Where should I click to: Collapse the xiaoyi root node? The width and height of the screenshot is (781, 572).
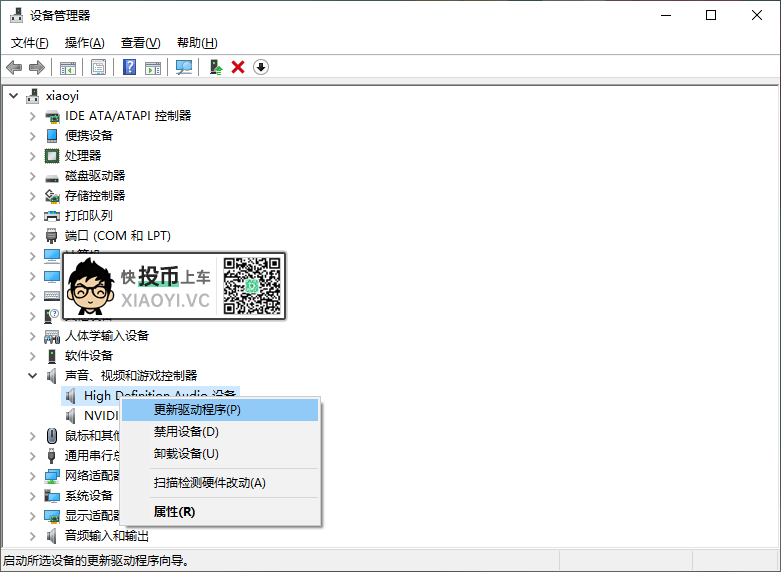point(14,96)
